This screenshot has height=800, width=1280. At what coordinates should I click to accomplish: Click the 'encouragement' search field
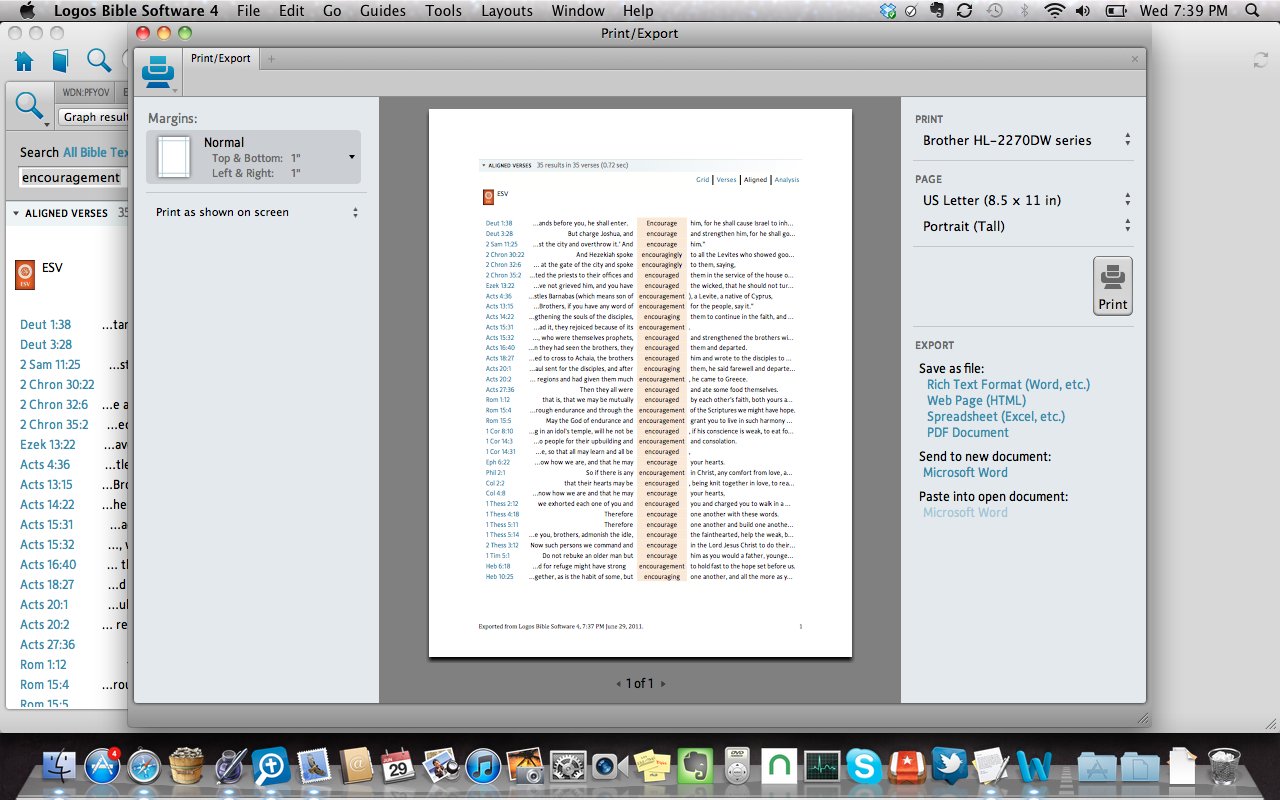[72, 177]
